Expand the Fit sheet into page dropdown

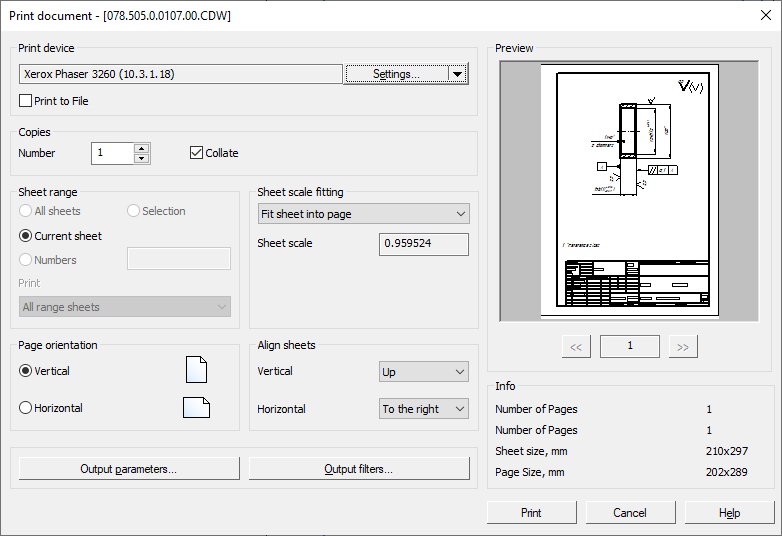363,214
